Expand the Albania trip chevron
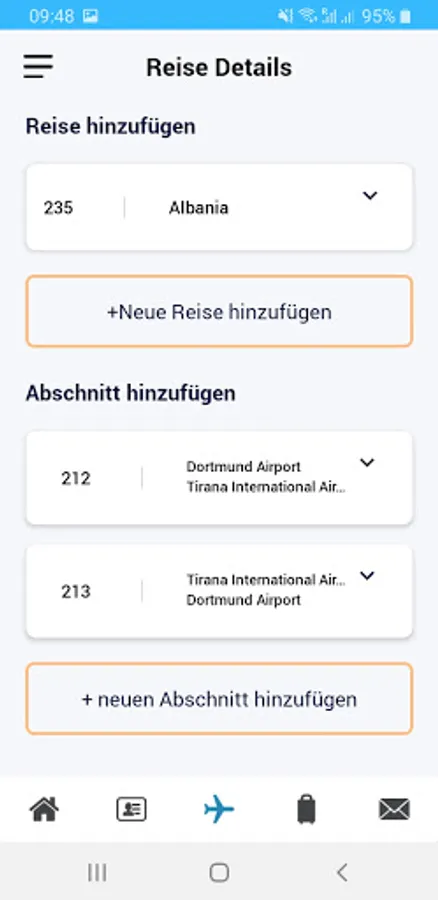 pyautogui.click(x=370, y=196)
